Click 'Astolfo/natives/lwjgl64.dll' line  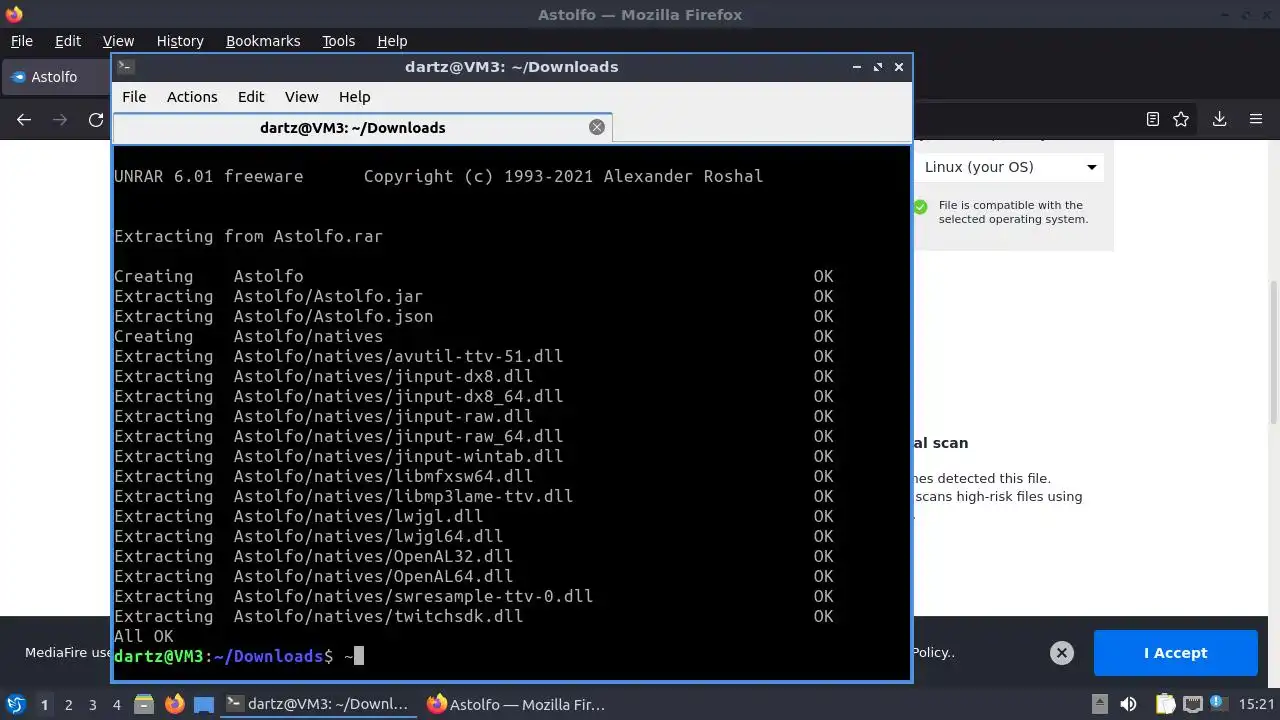click(x=368, y=536)
